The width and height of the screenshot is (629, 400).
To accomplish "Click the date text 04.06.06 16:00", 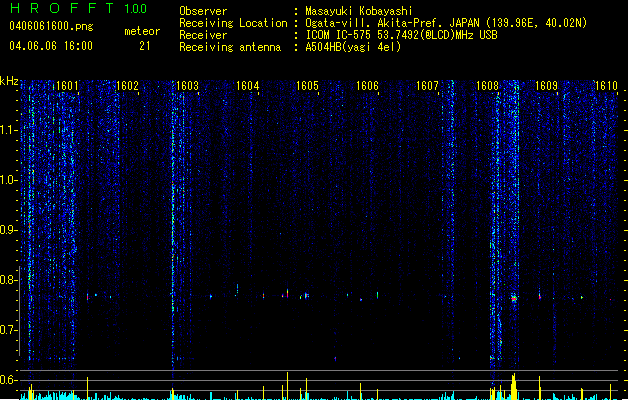I will coord(51,46).
